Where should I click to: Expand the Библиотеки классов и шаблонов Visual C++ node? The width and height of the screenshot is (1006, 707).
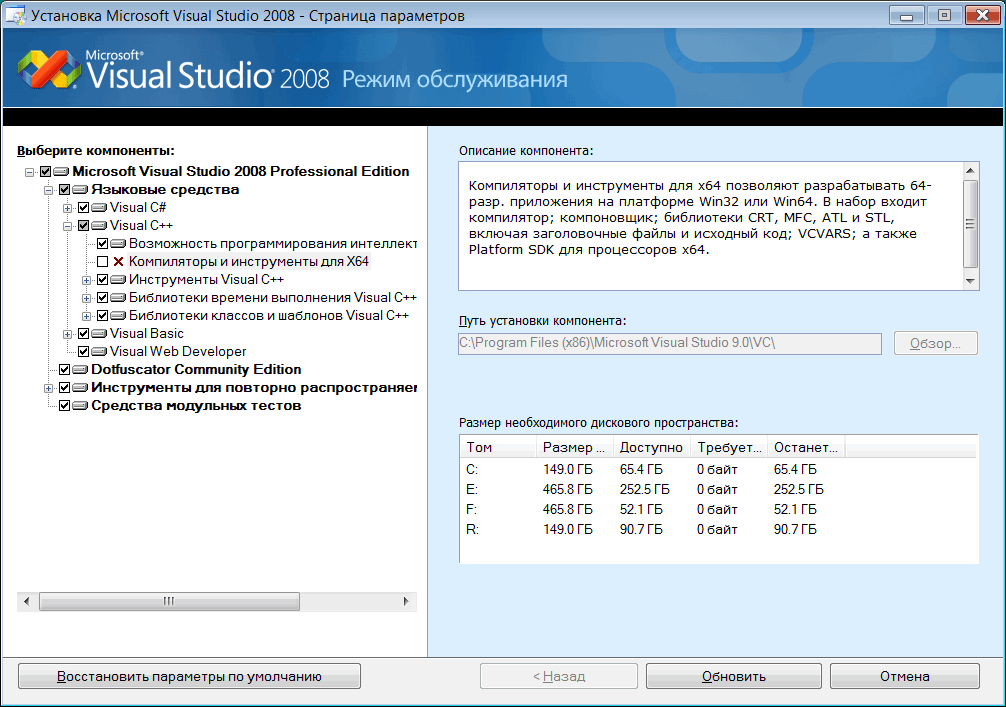point(87,316)
